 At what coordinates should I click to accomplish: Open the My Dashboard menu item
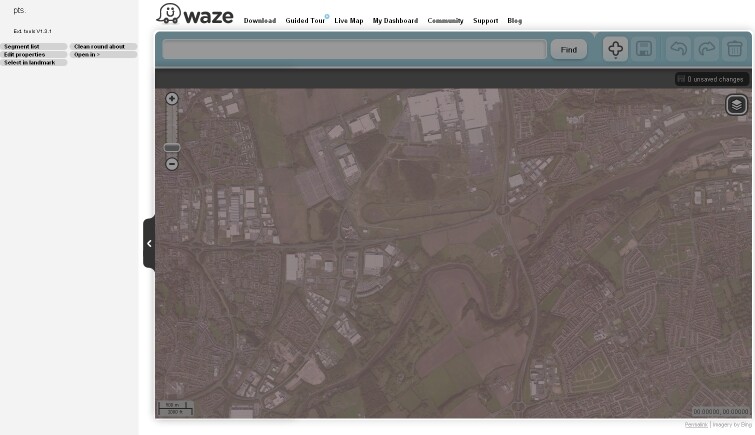(395, 21)
